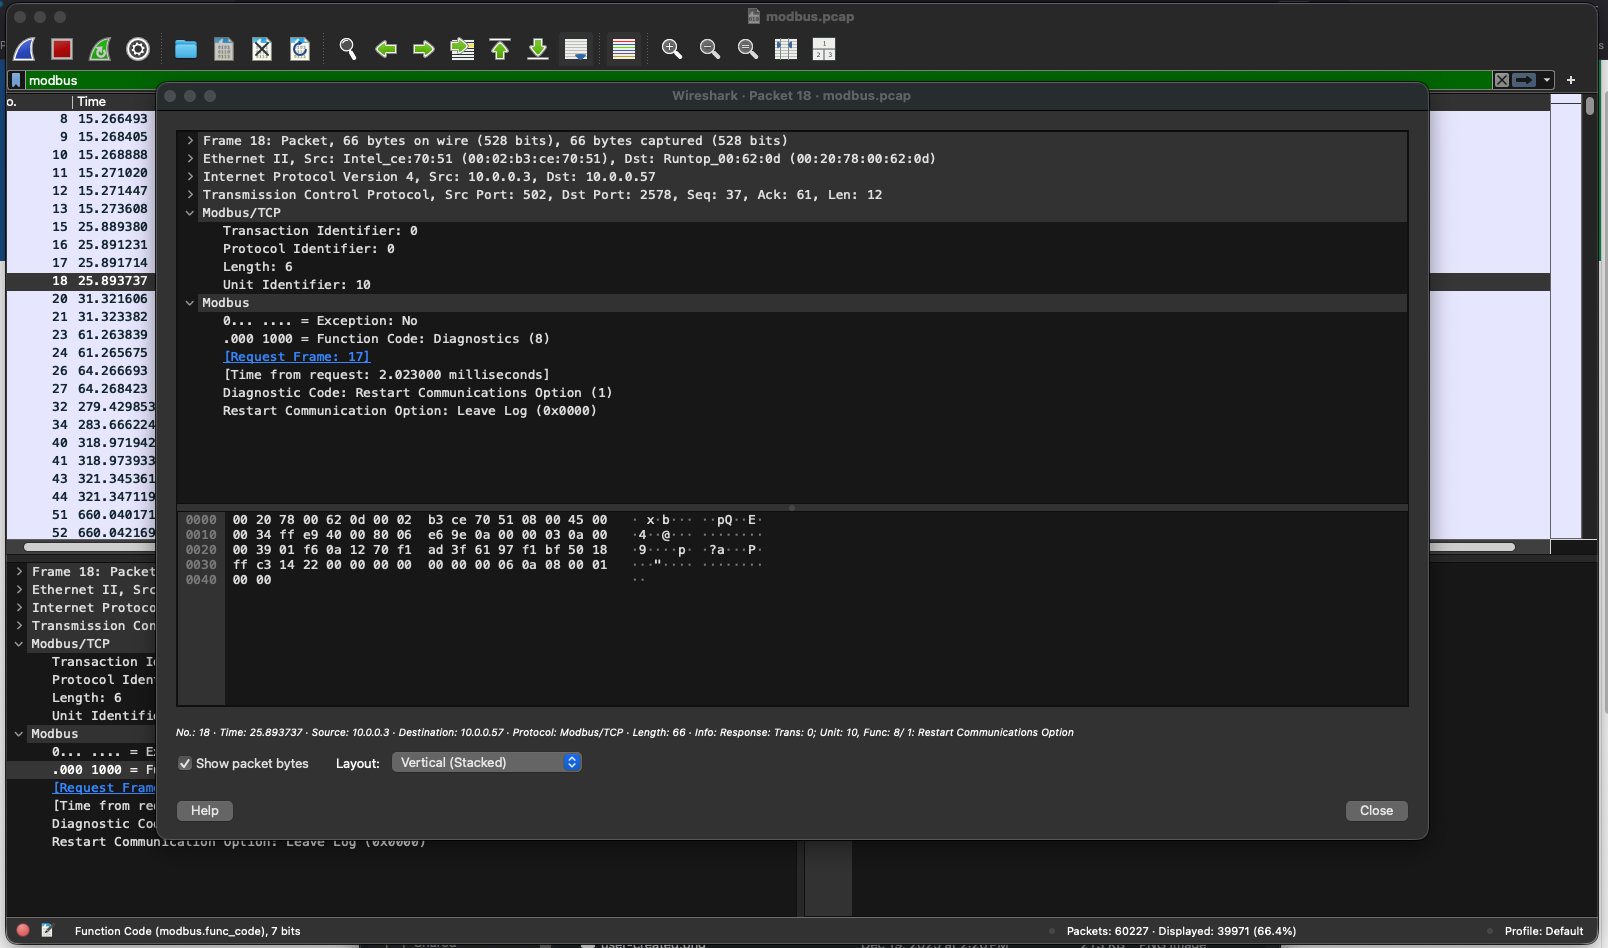This screenshot has width=1608, height=948.
Task: Jump to the last packet
Action: (x=537, y=48)
